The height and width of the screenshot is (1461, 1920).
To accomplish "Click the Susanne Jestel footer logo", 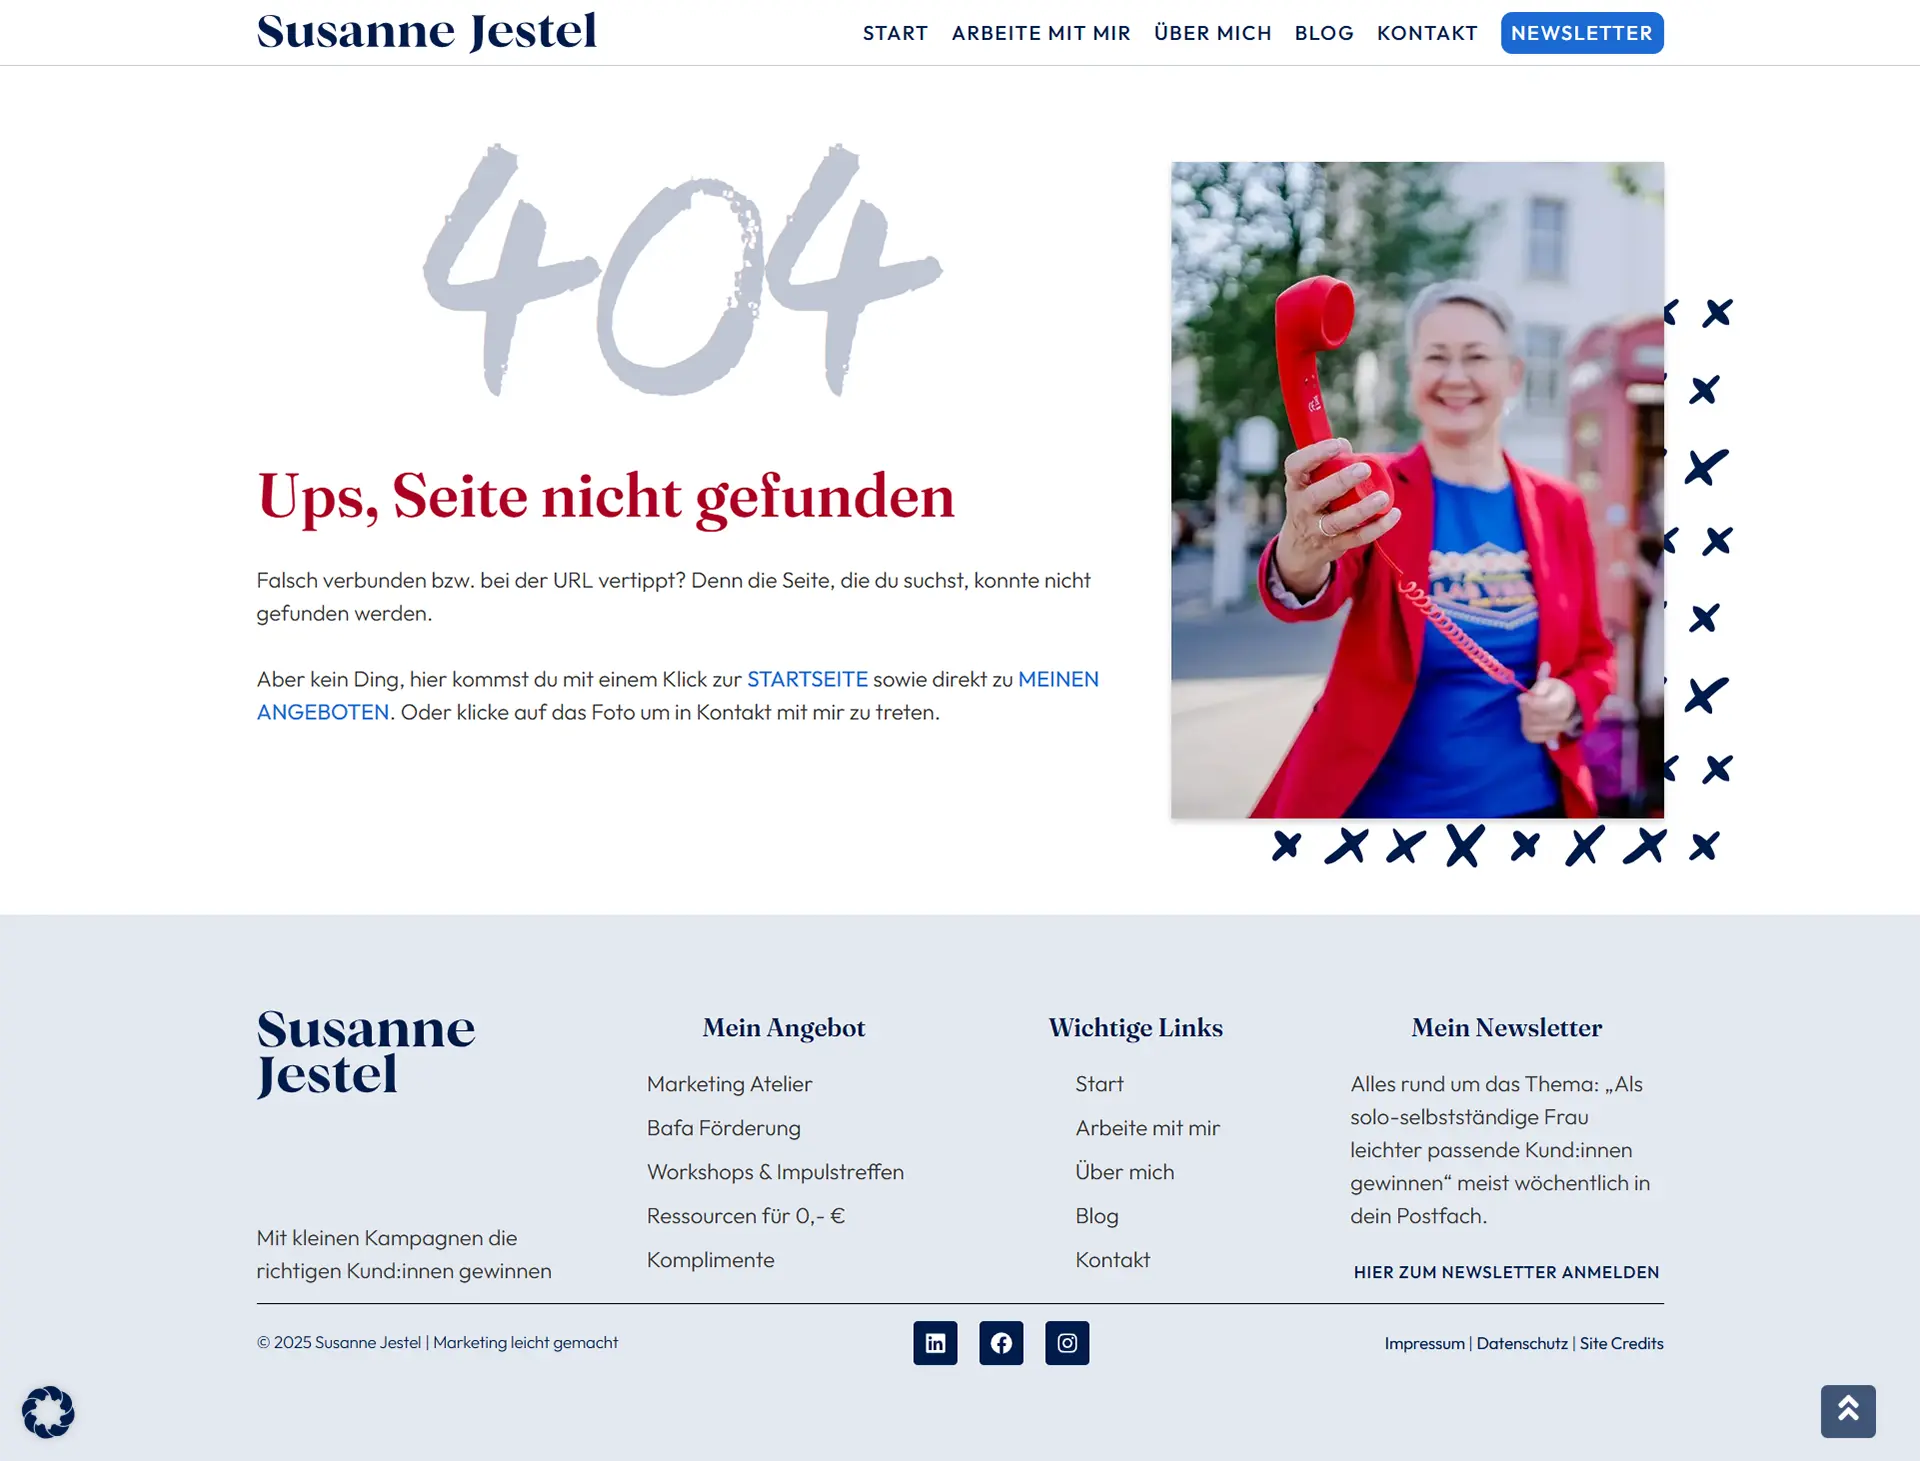I will tap(366, 1053).
